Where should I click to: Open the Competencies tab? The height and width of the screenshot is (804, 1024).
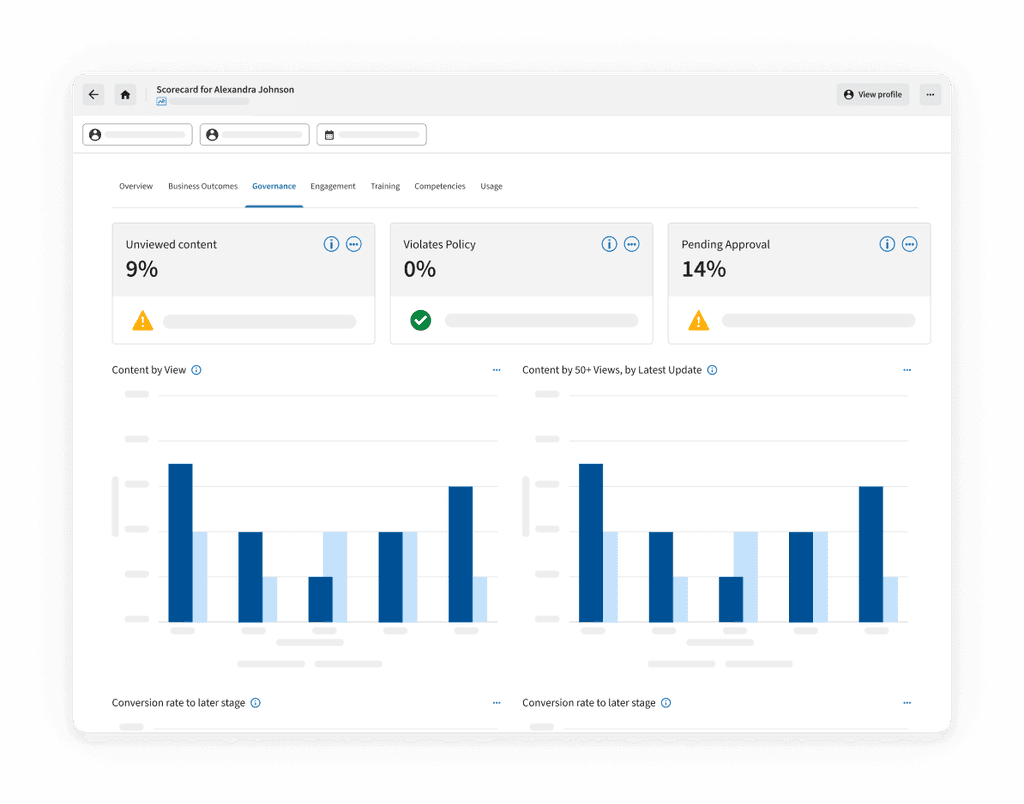[x=440, y=186]
